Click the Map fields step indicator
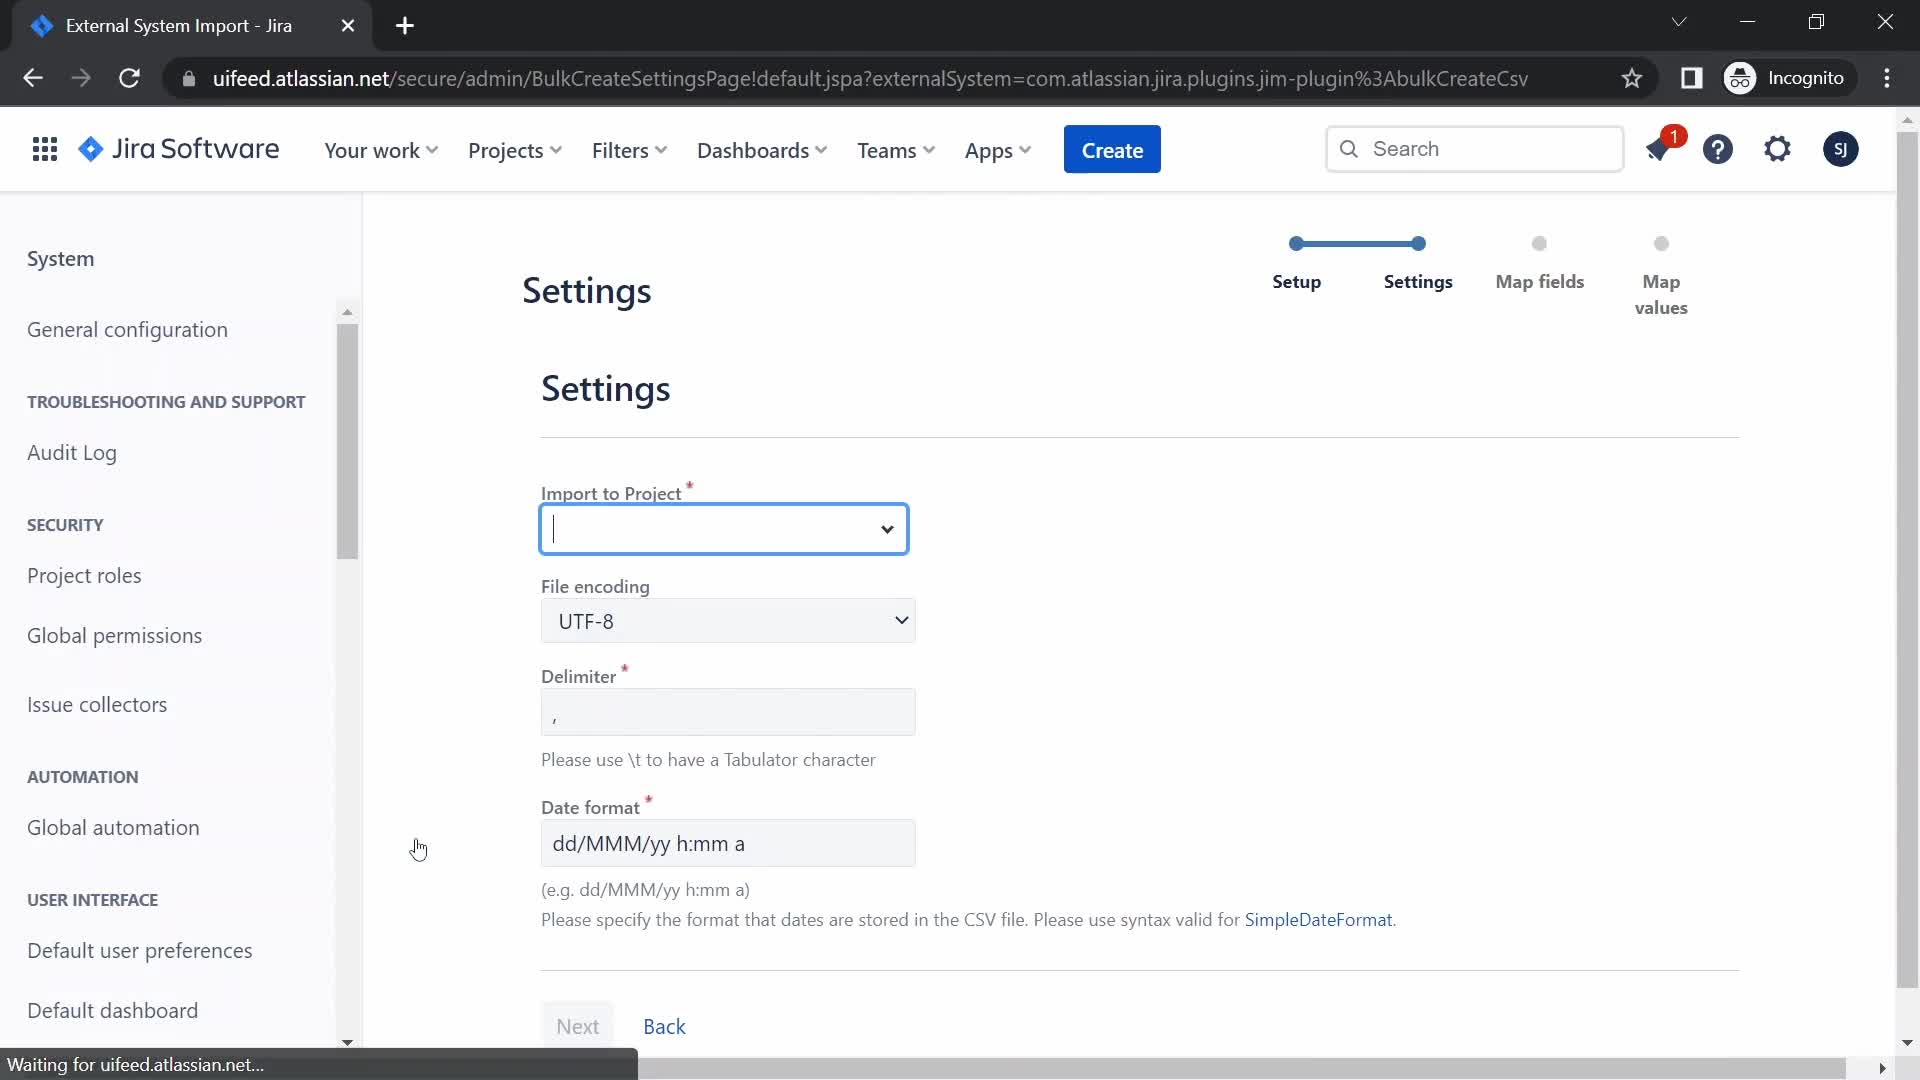 pos(1539,243)
